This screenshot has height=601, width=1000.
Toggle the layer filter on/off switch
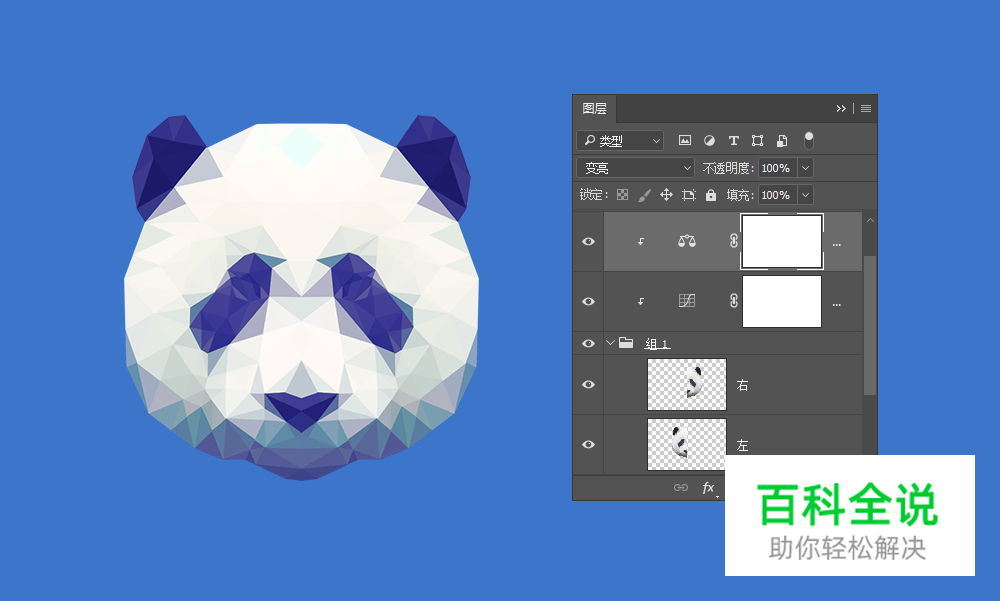(809, 140)
